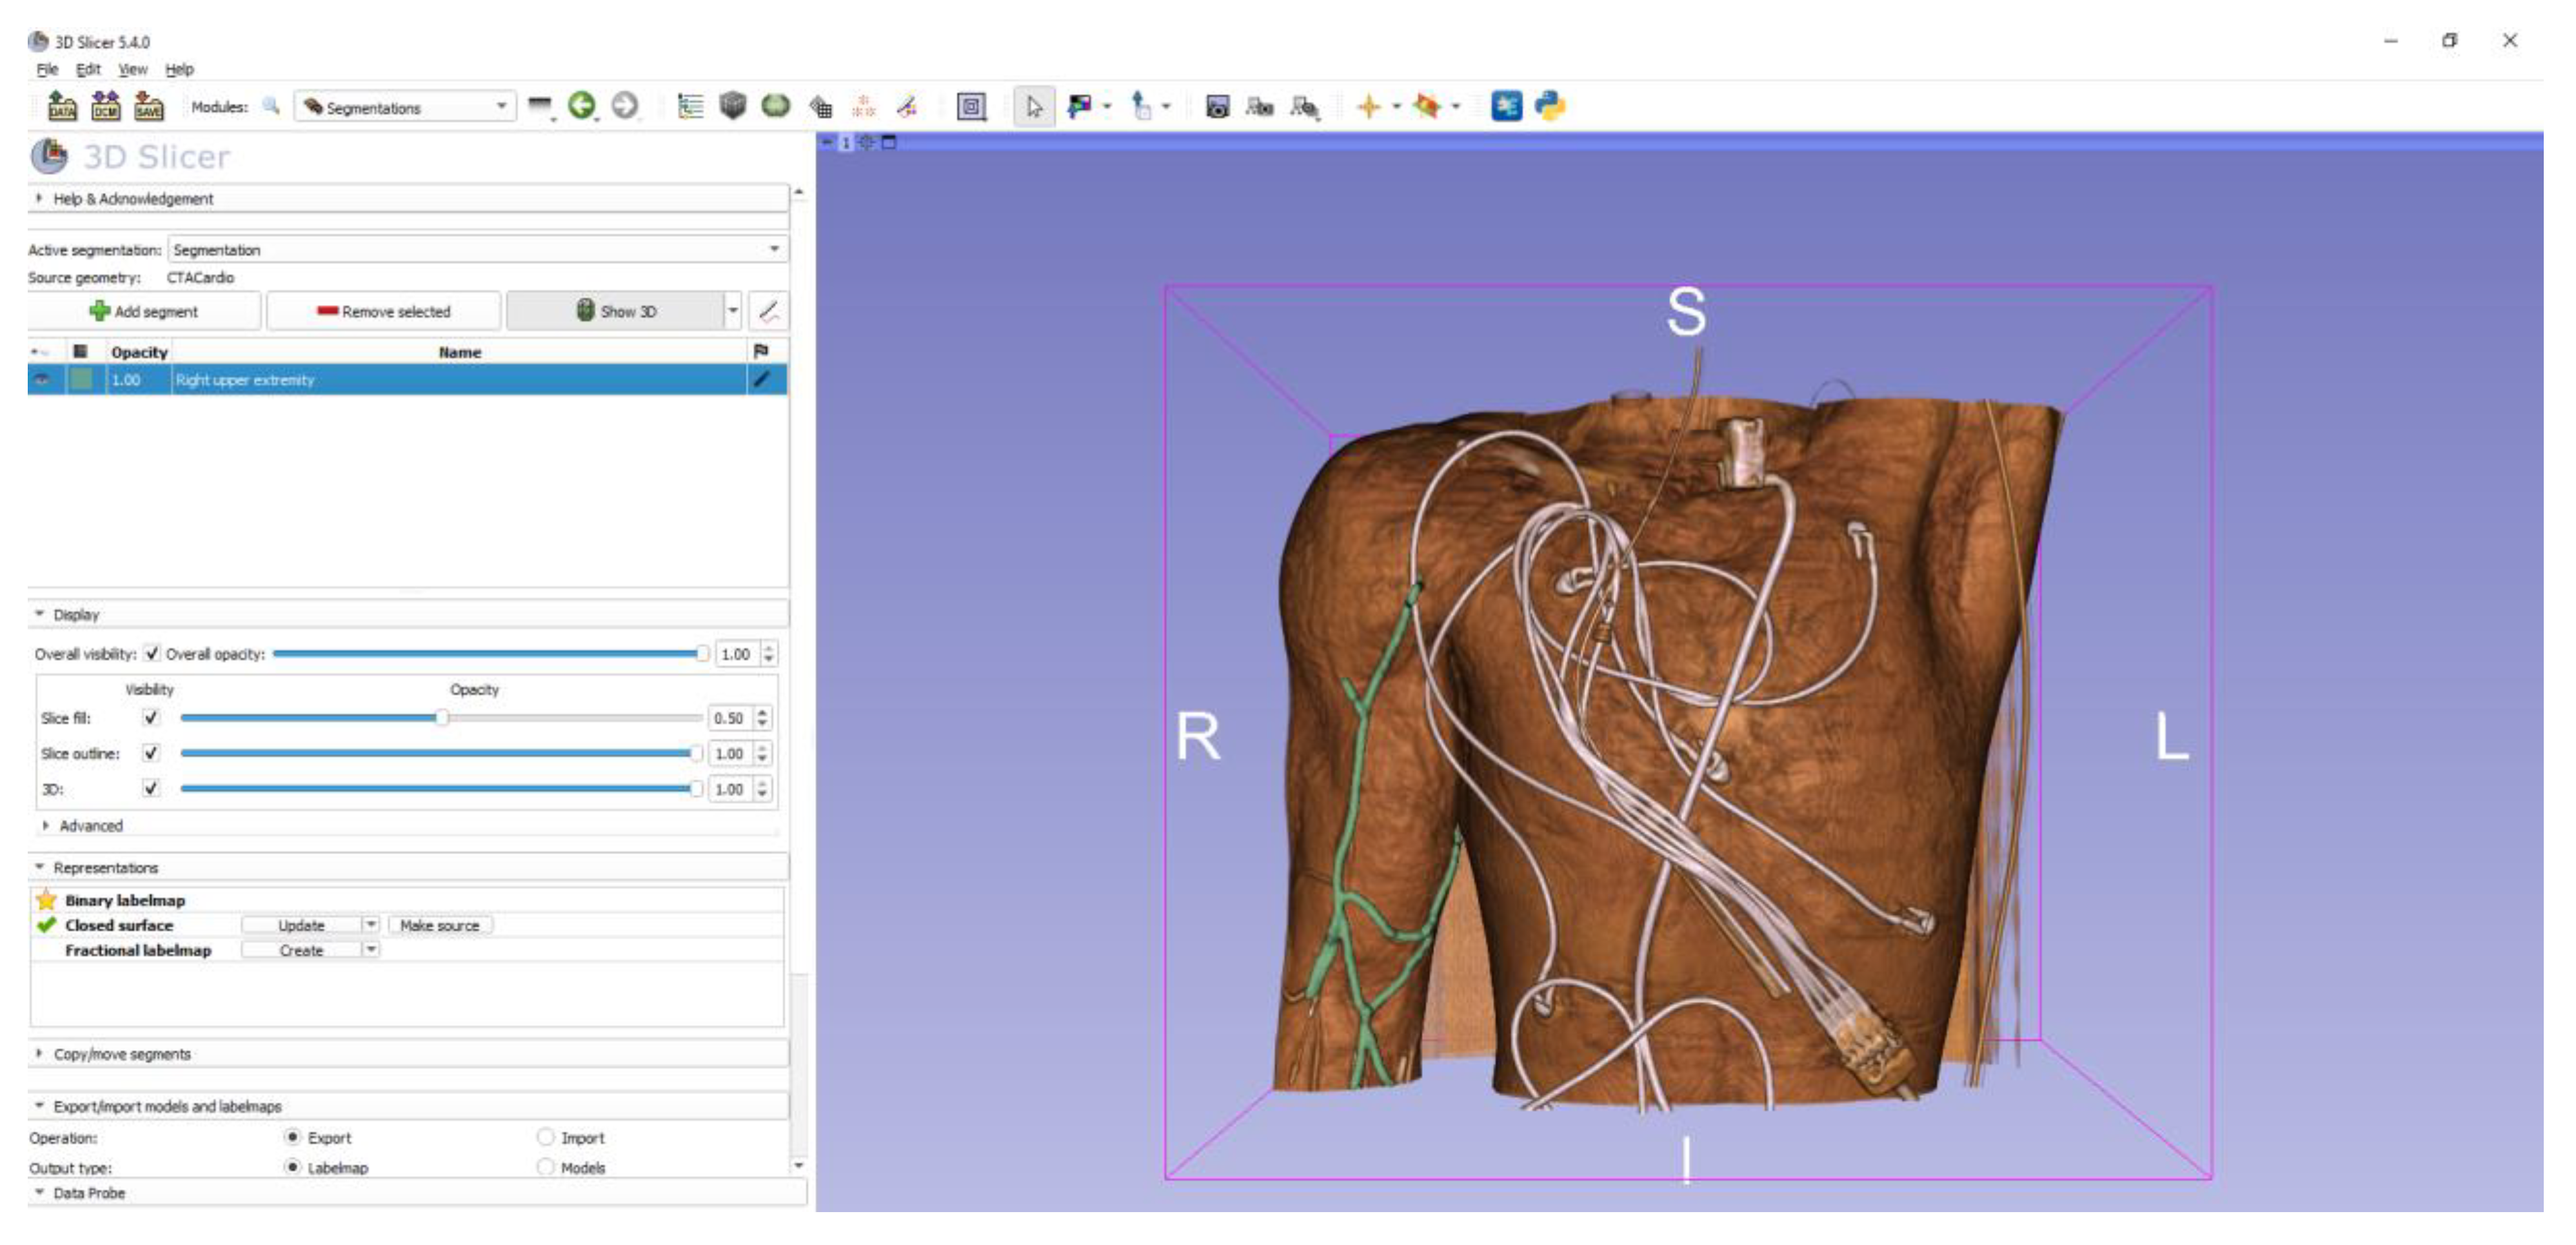Image resolution: width=2576 pixels, height=1245 pixels.
Task: Toggle Slice fill visibility checkbox
Action: coord(151,718)
